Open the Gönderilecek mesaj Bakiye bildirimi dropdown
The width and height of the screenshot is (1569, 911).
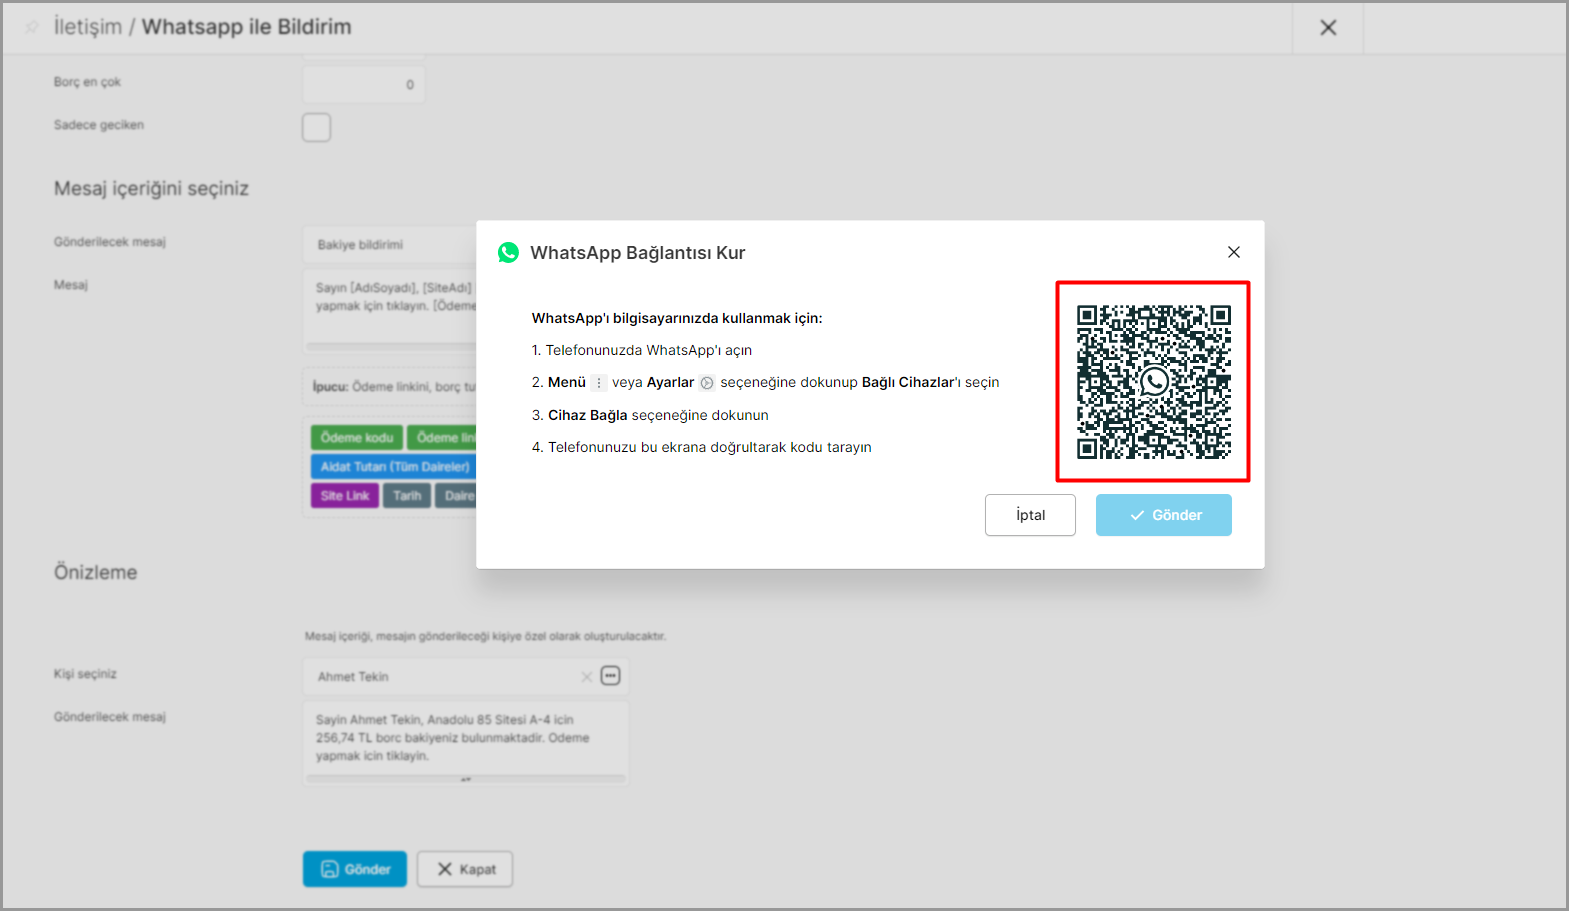tap(390, 245)
